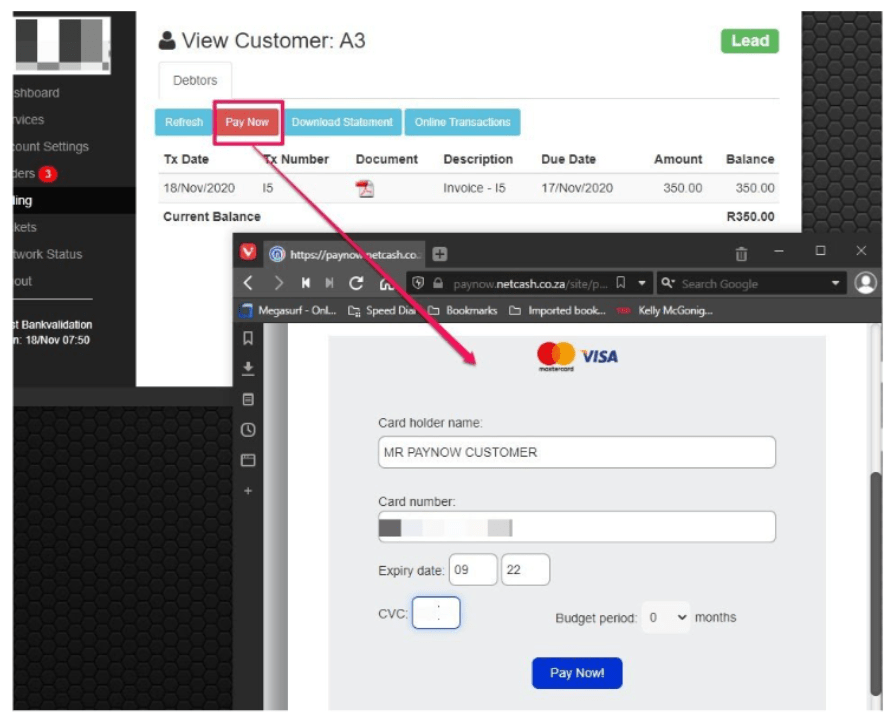Open the invoice PDF document icon

coord(365,189)
